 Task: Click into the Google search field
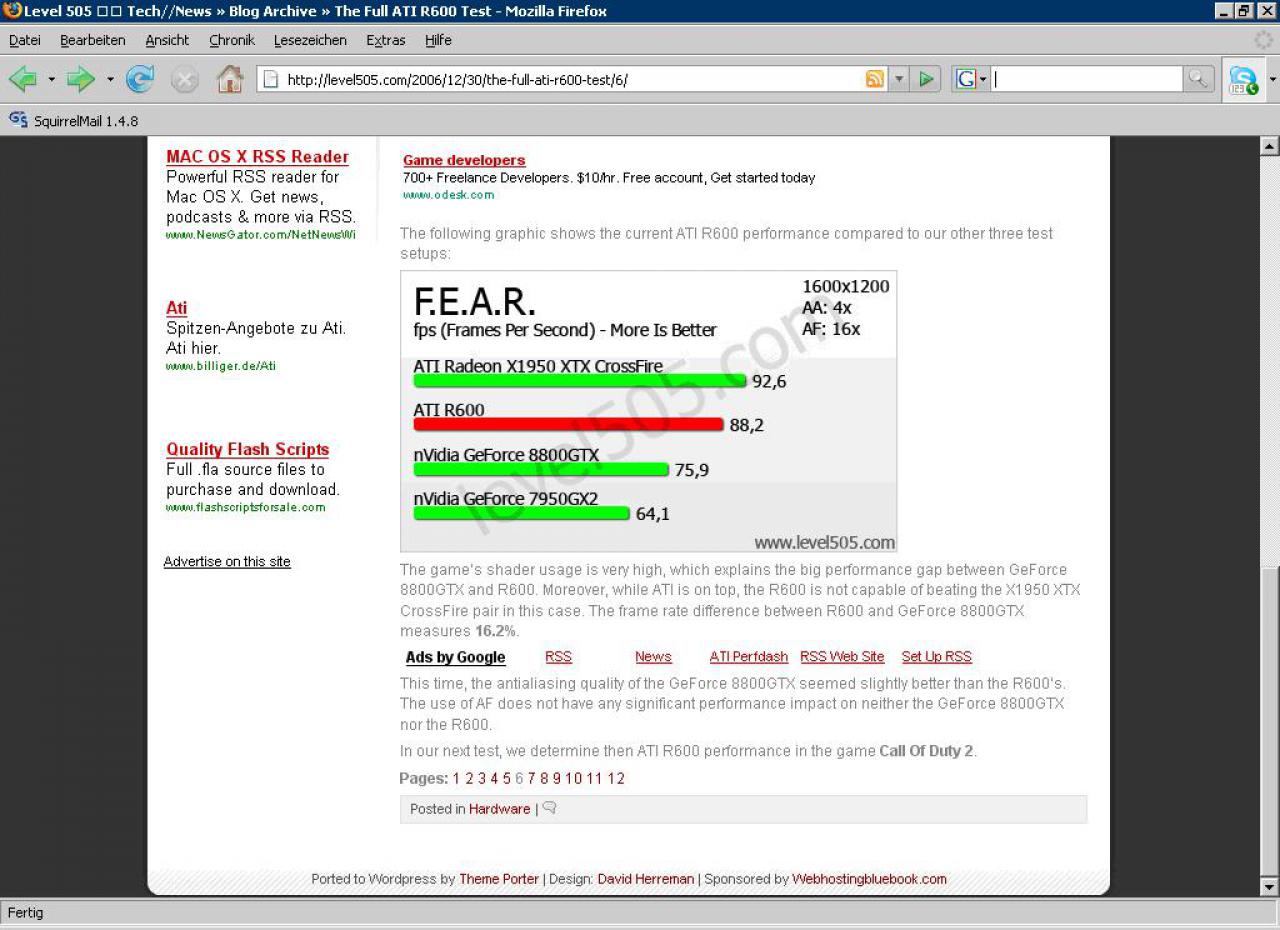tap(1087, 79)
